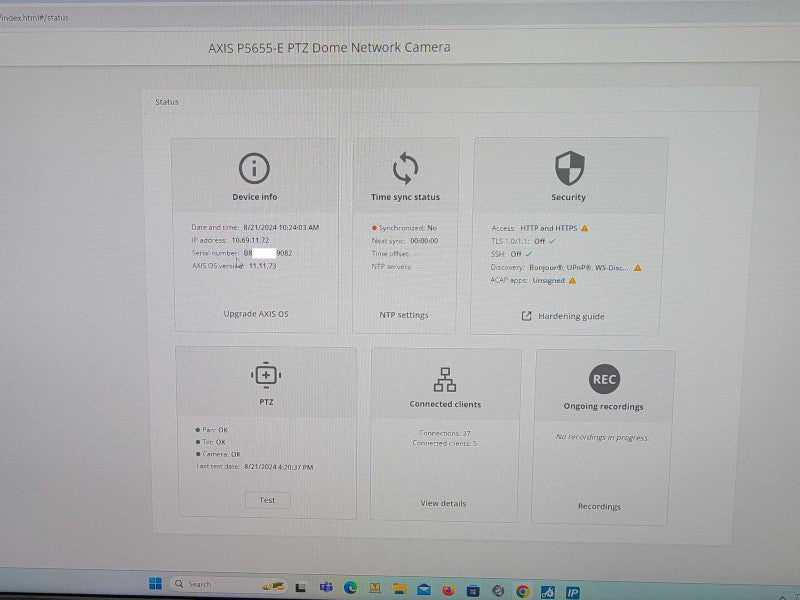
Task: Click the IP address 10.69.11.72
Action: point(250,240)
